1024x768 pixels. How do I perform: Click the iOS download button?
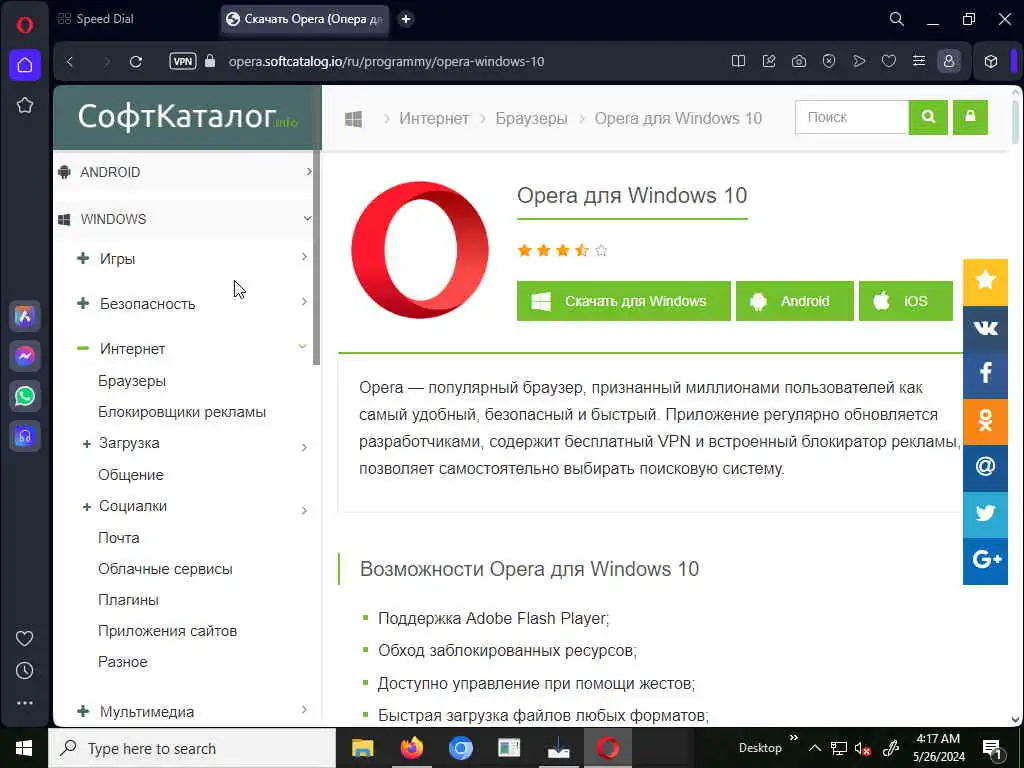(906, 301)
